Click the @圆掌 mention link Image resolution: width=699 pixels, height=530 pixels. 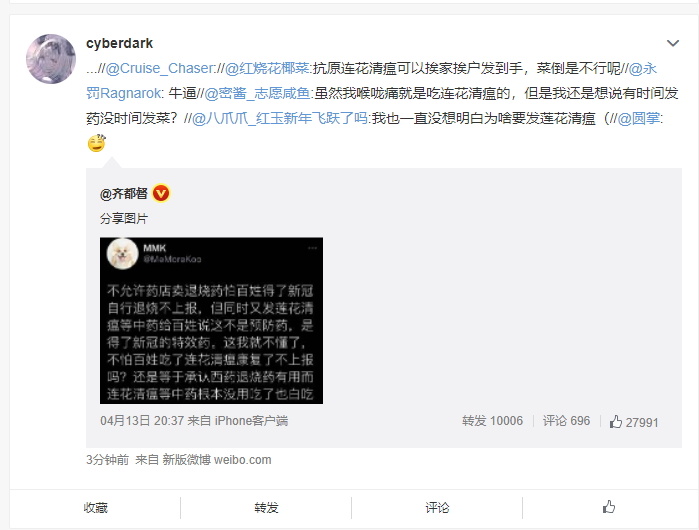pyautogui.click(x=638, y=118)
